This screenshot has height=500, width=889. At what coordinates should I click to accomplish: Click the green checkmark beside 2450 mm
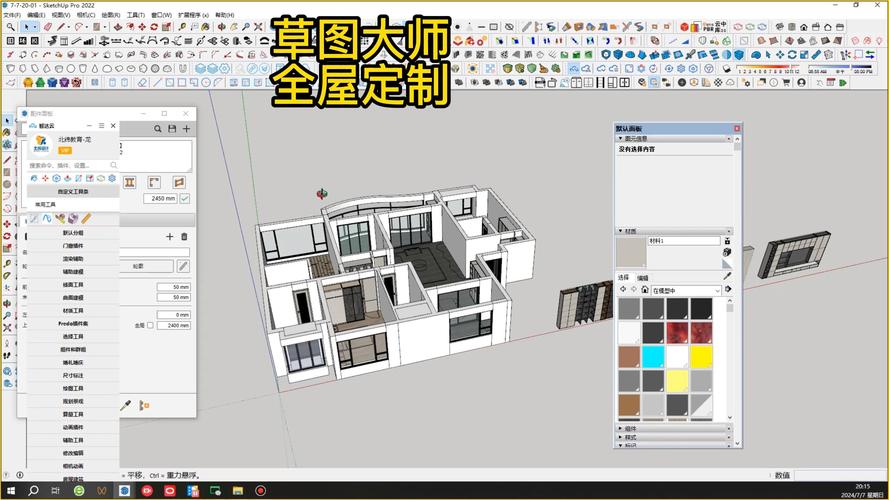pos(184,198)
